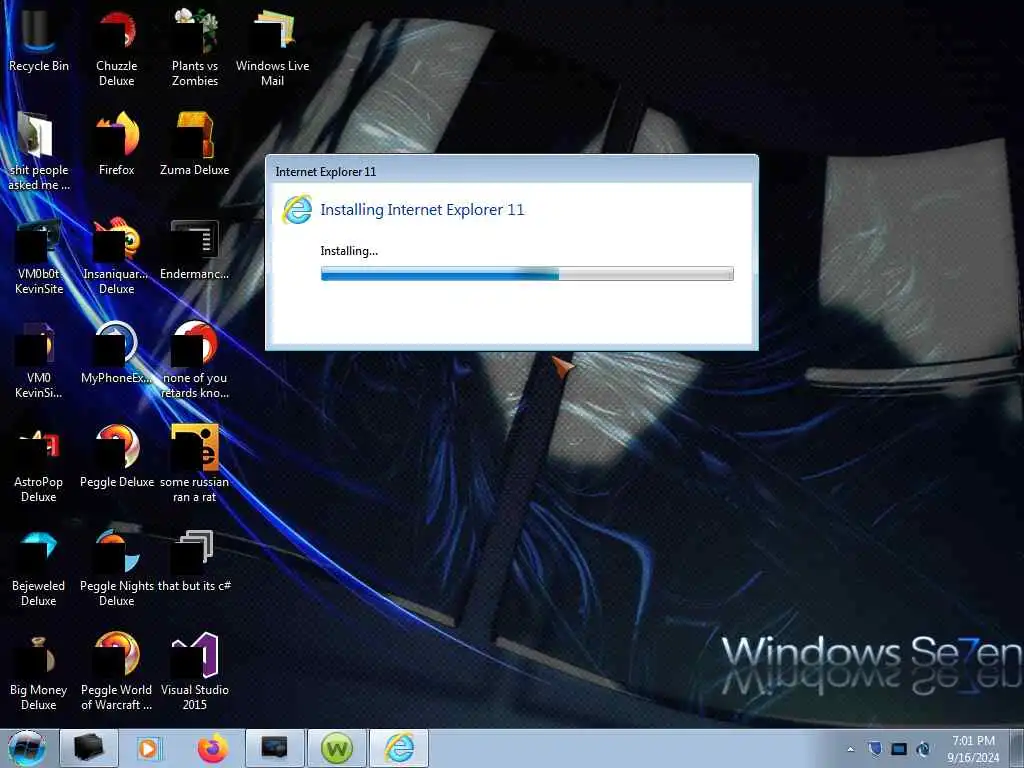Viewport: 1024px width, 768px height.
Task: Launch Visual Studio 2015 desktop shortcut
Action: click(x=195, y=671)
